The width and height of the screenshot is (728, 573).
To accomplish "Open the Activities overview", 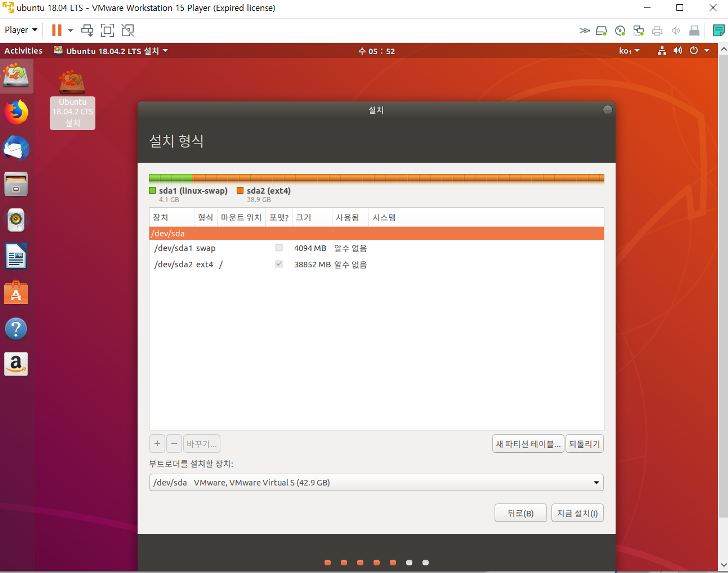I will coord(23,51).
